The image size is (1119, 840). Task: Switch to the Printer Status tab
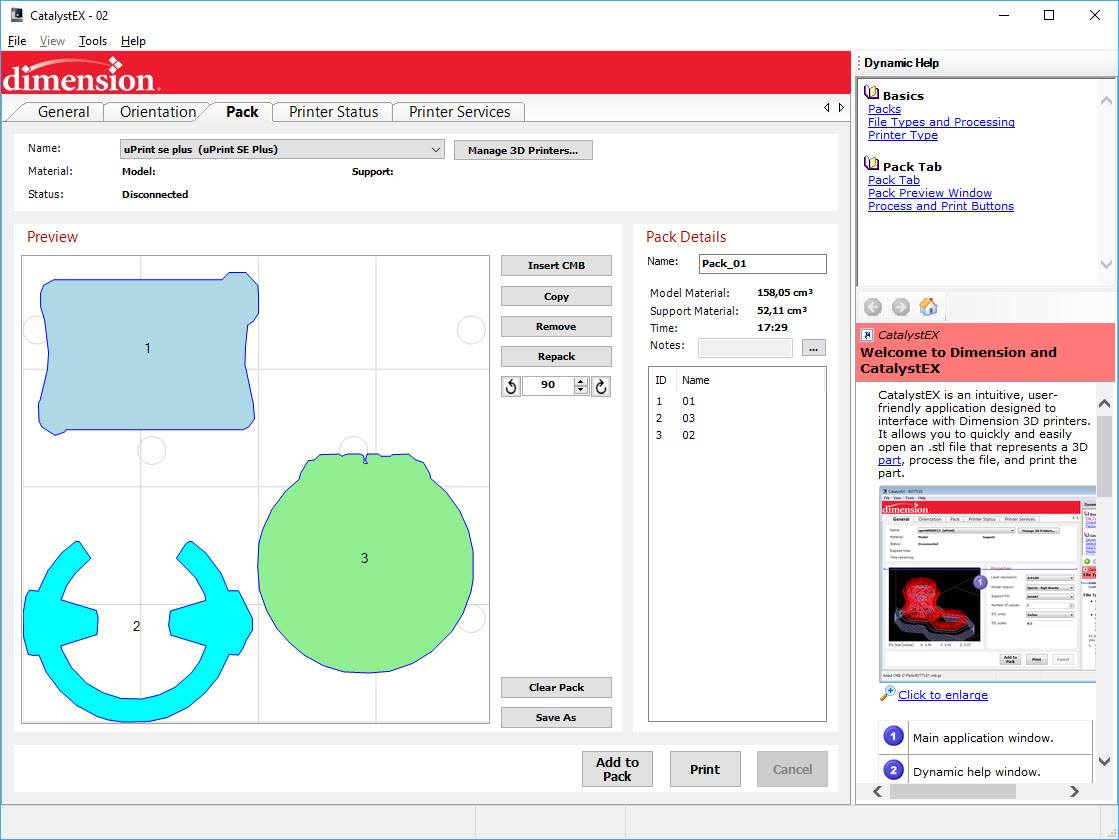point(333,112)
